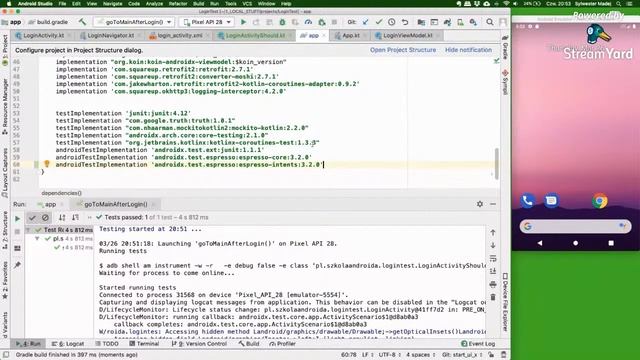Screen dimensions: 640x360
Task: Toggle soft-wrap in console output
Action: coord(493,258)
